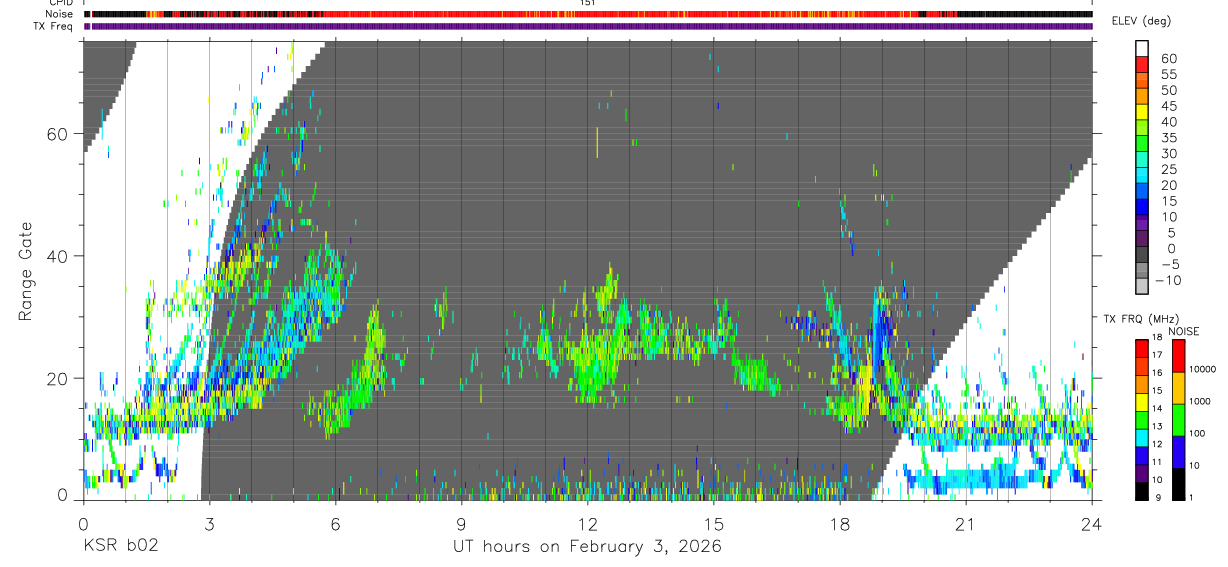
Task: Click the light gray bottom swatch of ELEV bar
Action: pos(1142,287)
